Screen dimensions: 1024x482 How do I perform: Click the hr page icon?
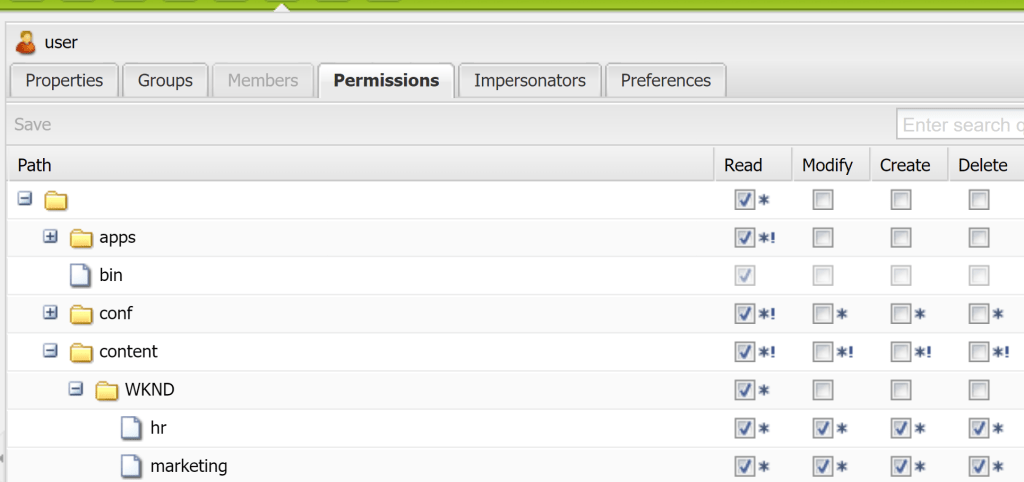click(132, 428)
